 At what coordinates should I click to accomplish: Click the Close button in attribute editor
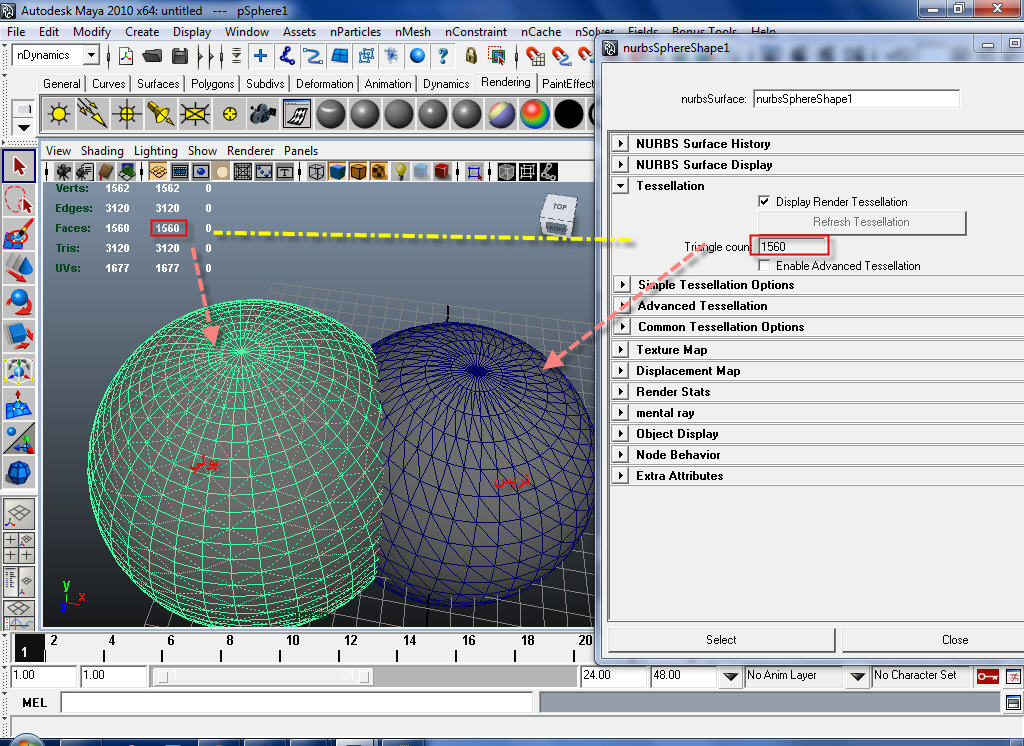955,640
